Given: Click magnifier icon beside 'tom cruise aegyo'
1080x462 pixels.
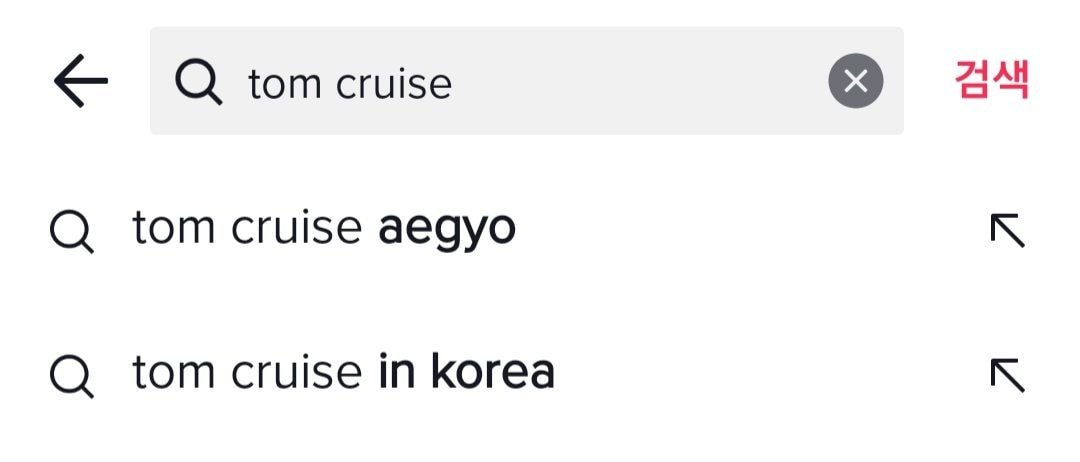Looking at the screenshot, I should [71, 231].
